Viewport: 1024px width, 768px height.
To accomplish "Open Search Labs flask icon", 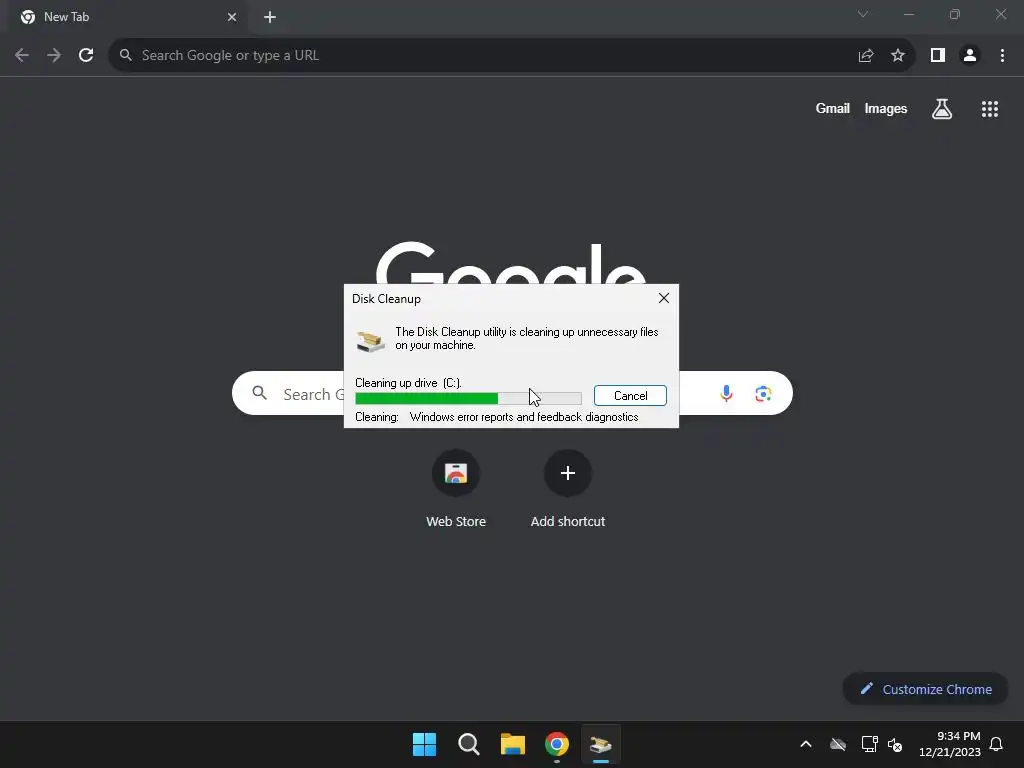I will coord(942,109).
